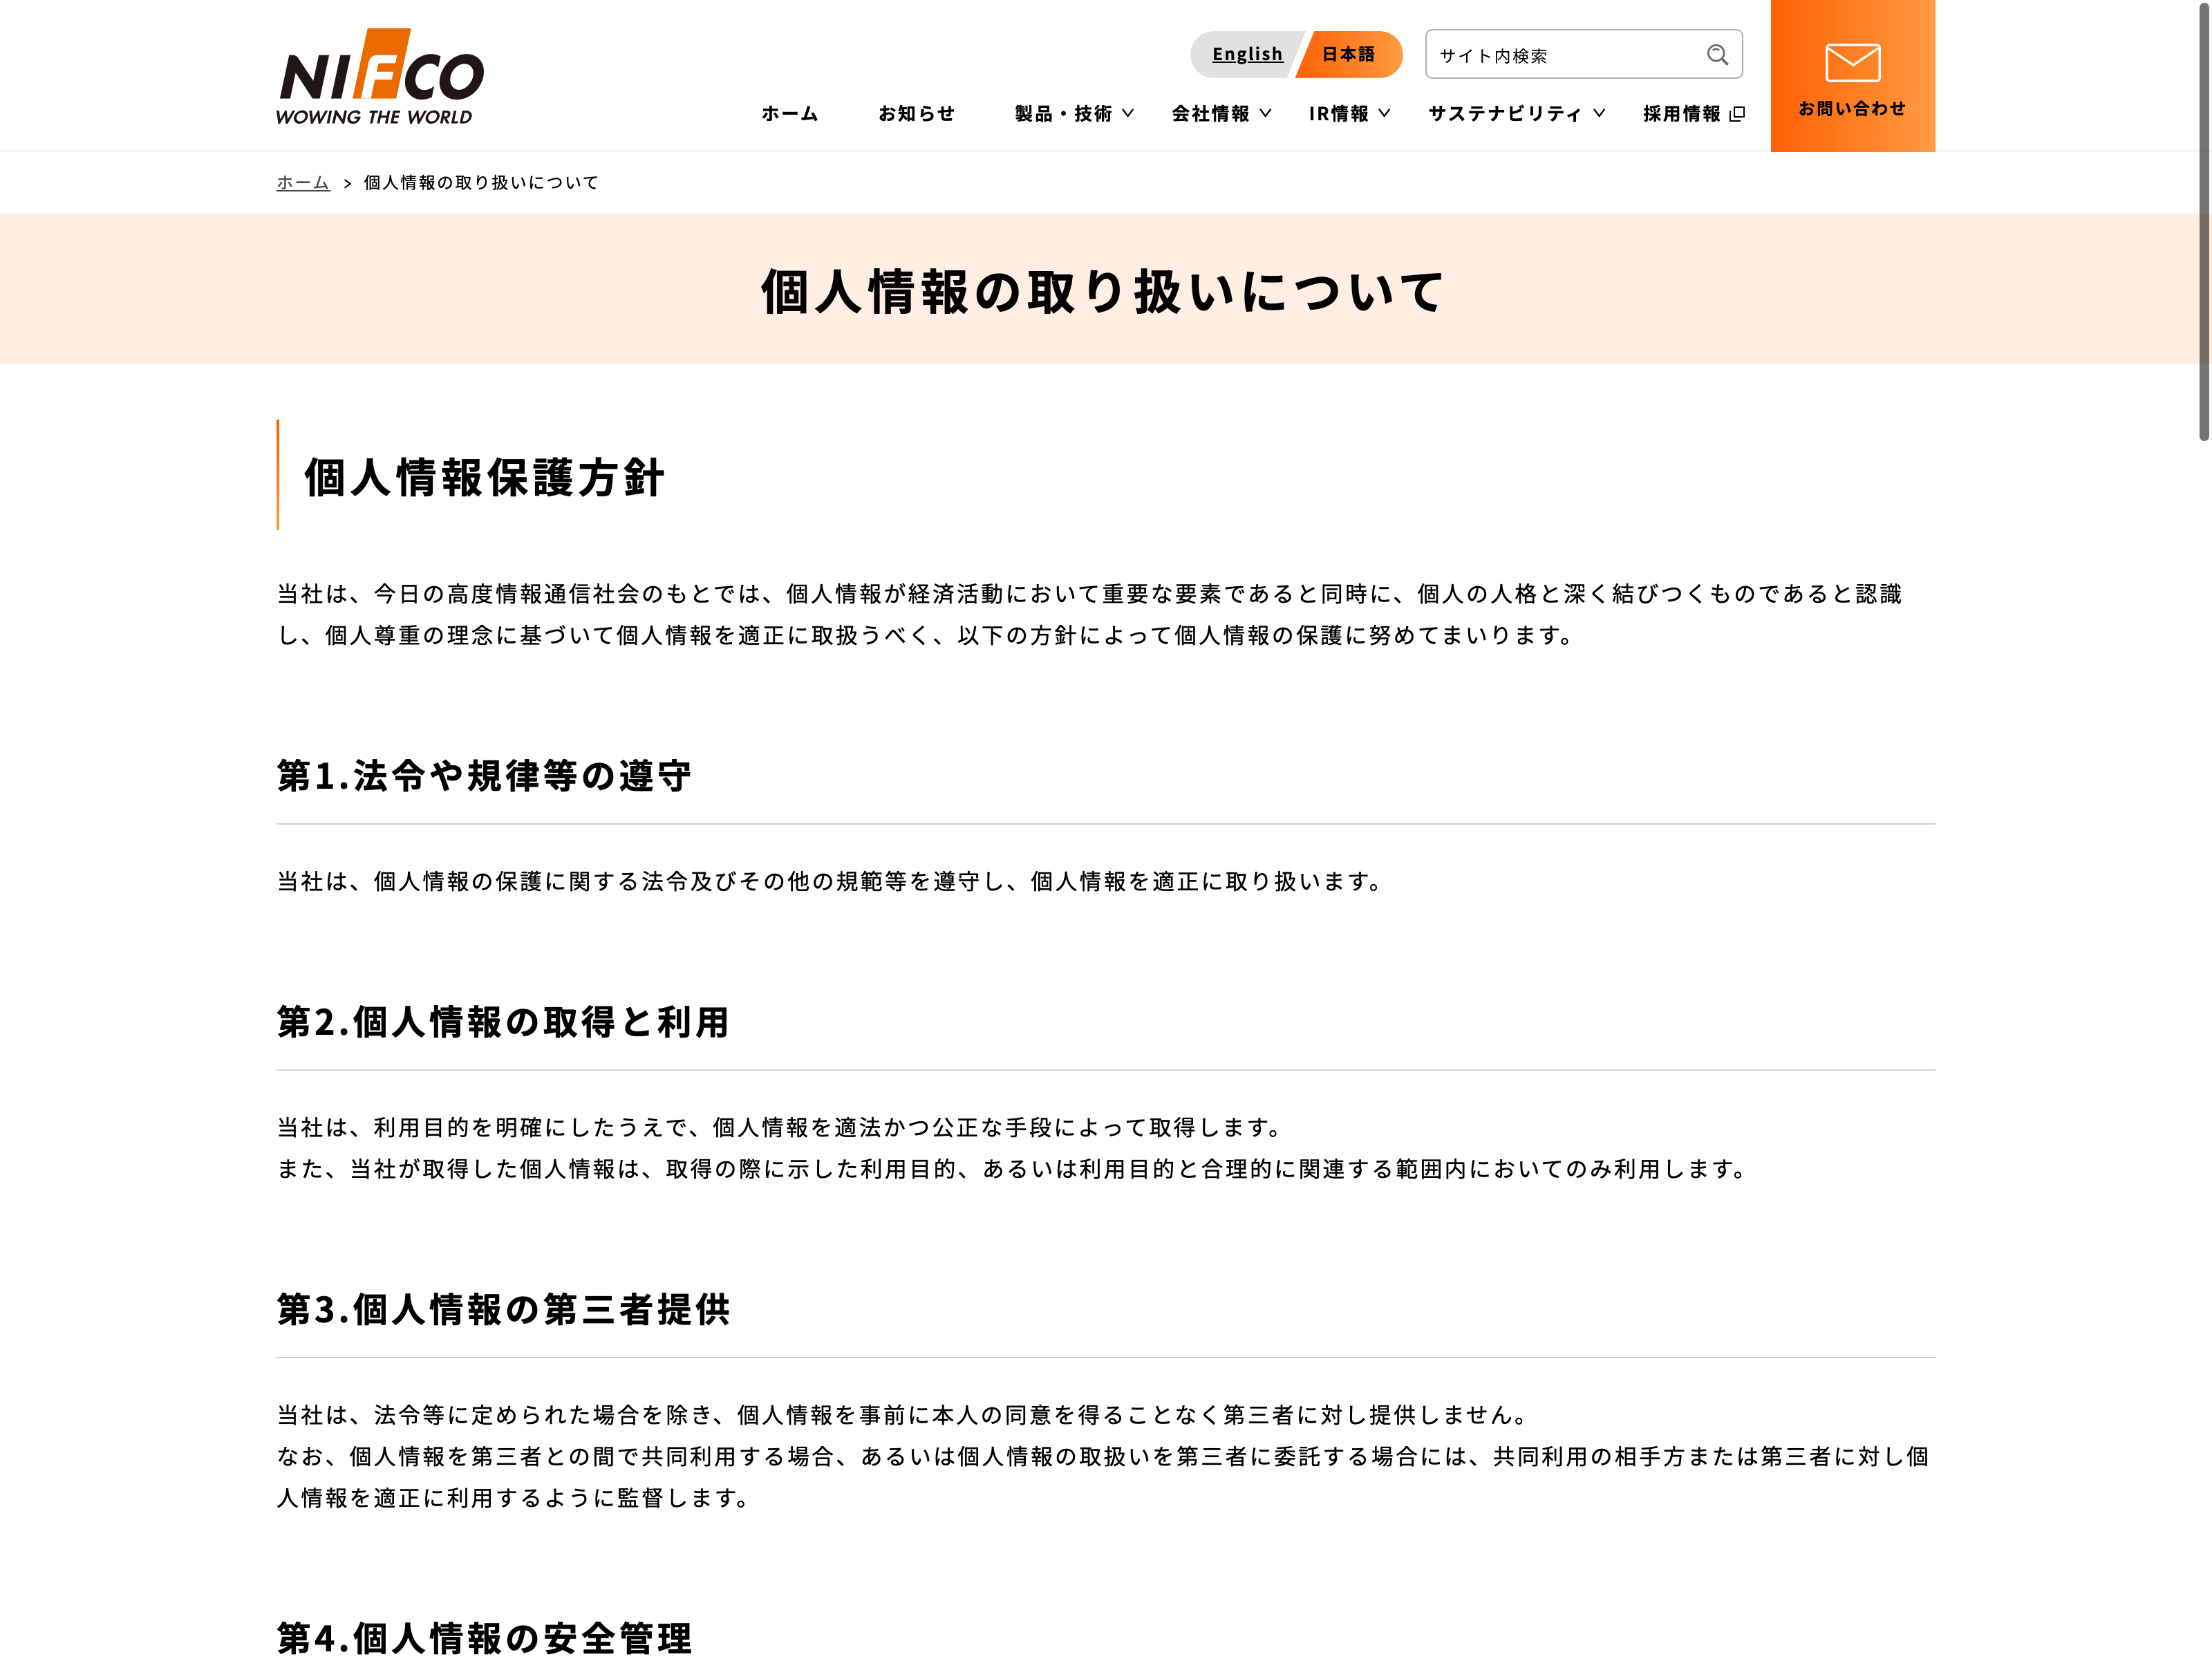Switch language to English
Viewport: 2212px width, 1659px height.
point(1246,54)
